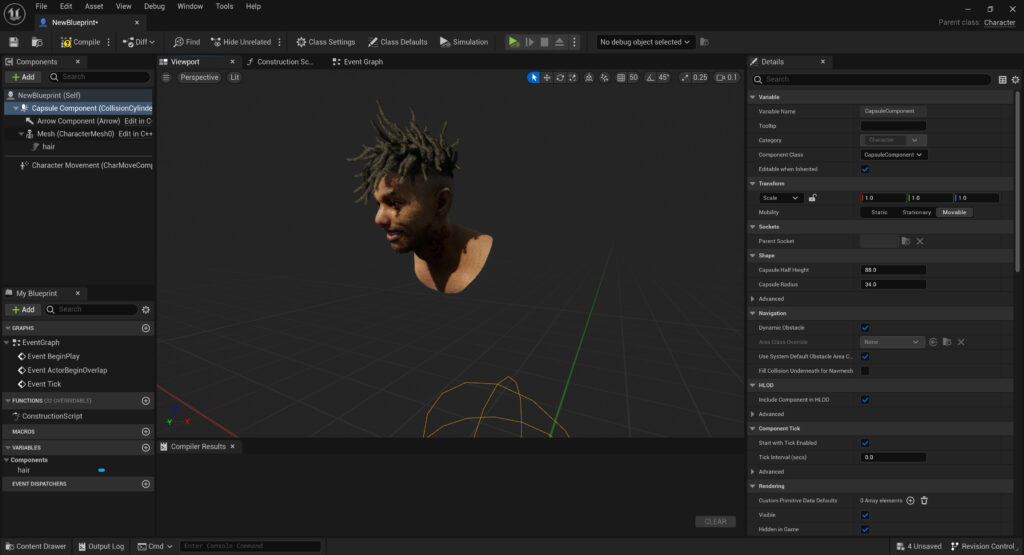Switch to the Event Graph tab
Viewport: 1024px width, 555px height.
point(362,62)
